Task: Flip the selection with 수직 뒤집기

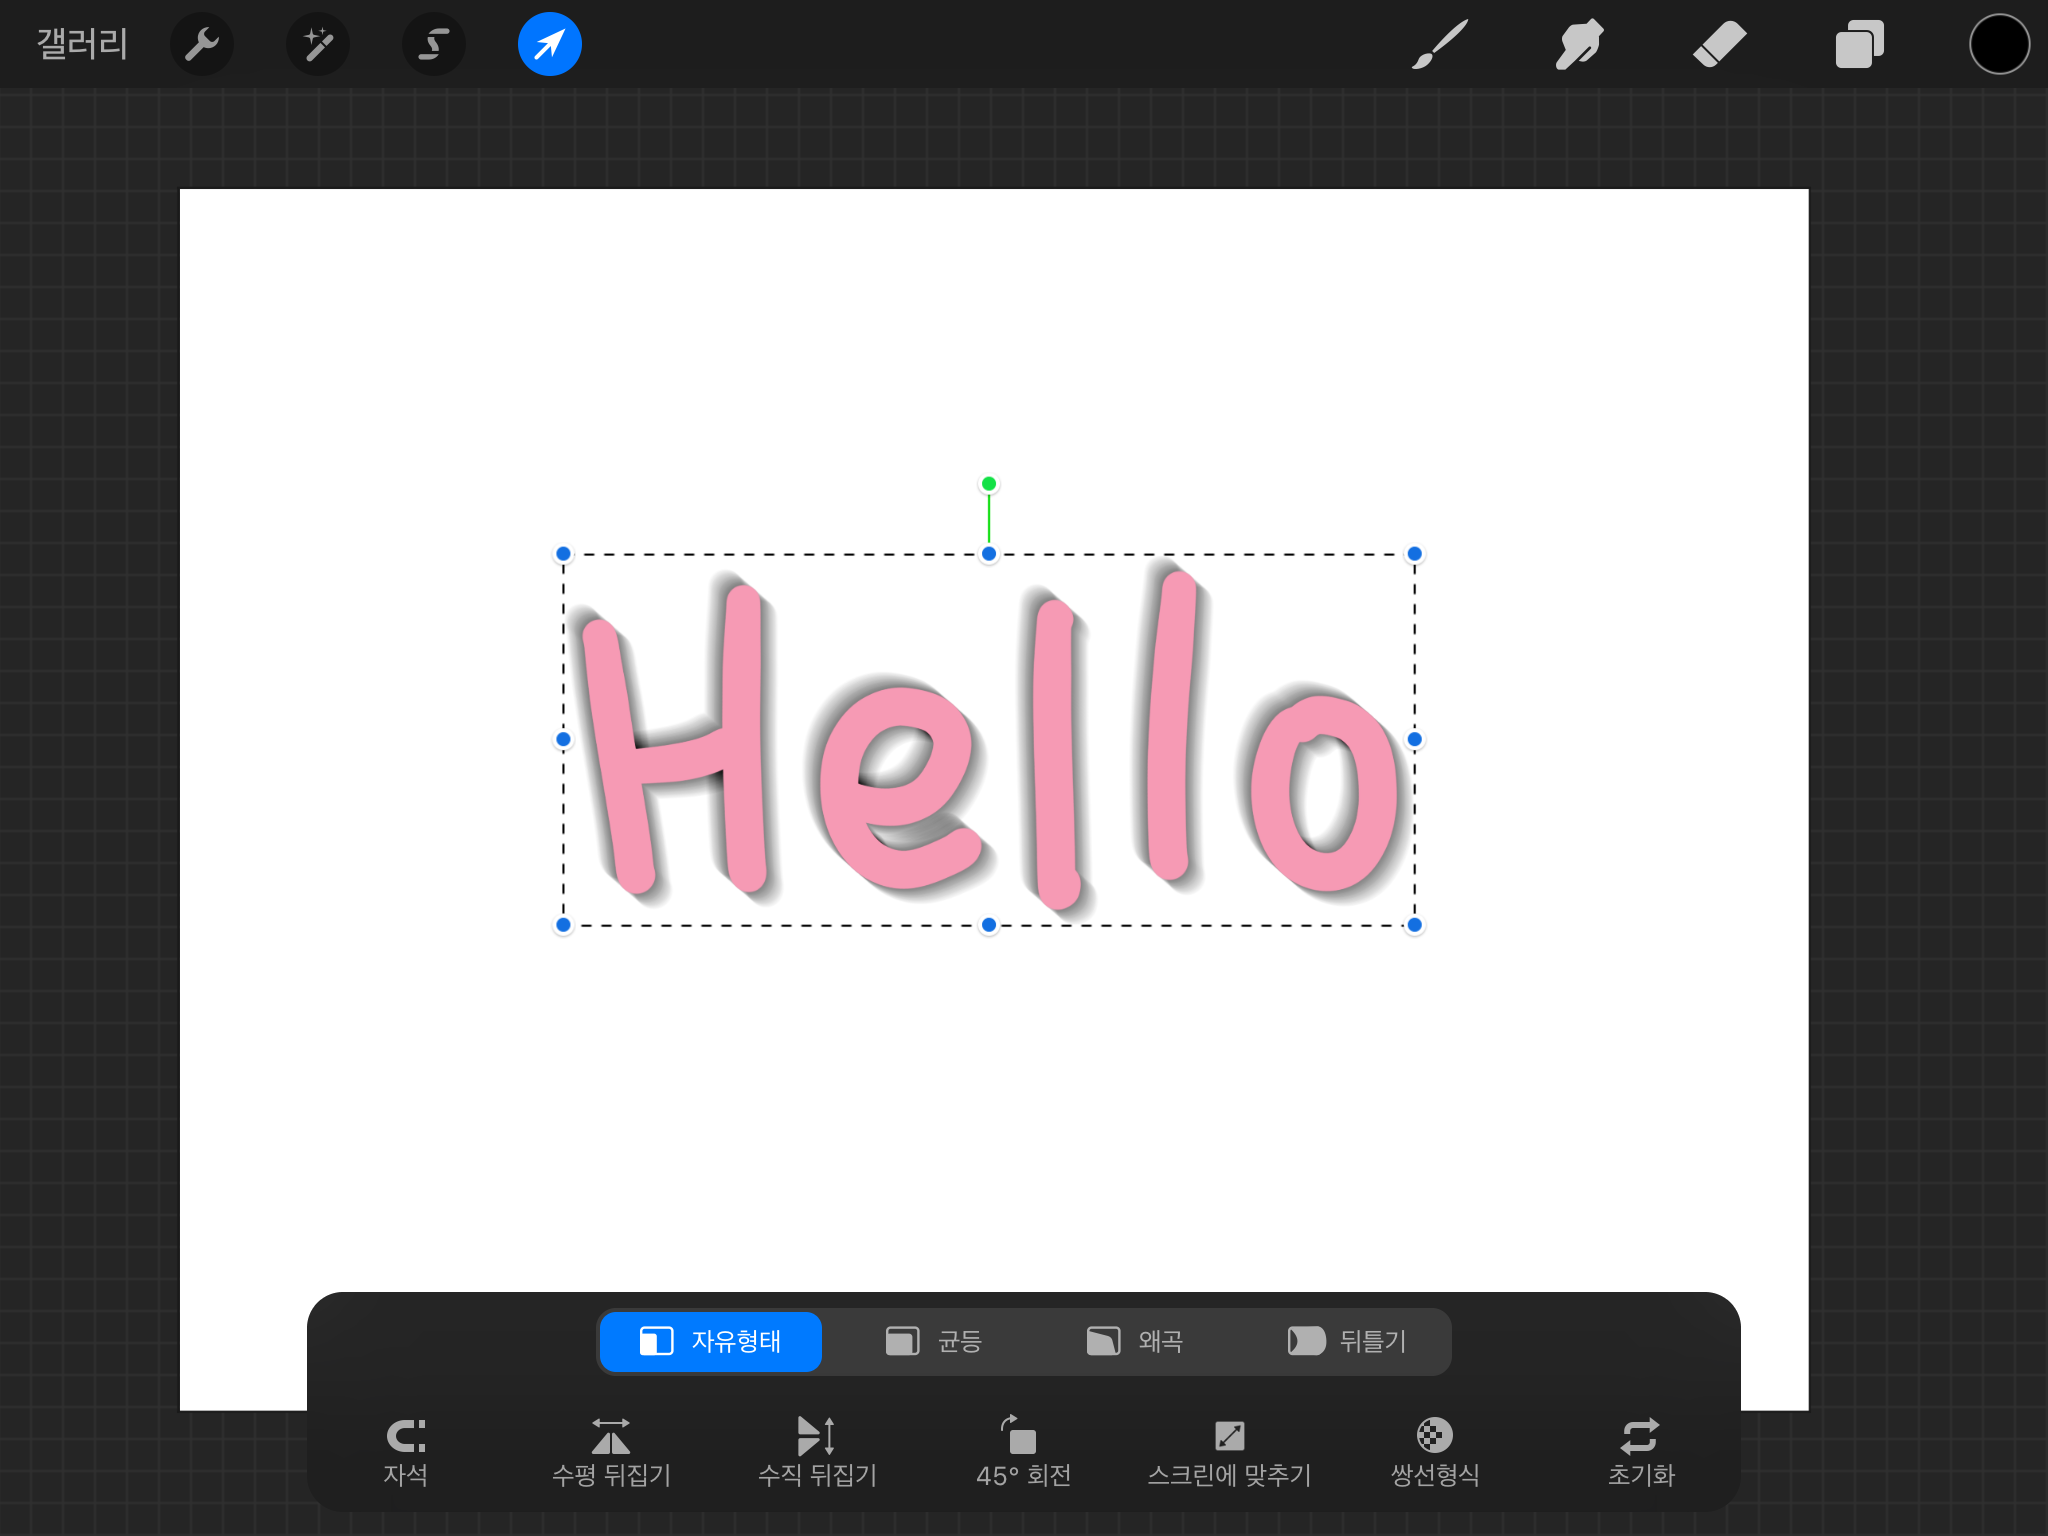Action: point(817,1450)
